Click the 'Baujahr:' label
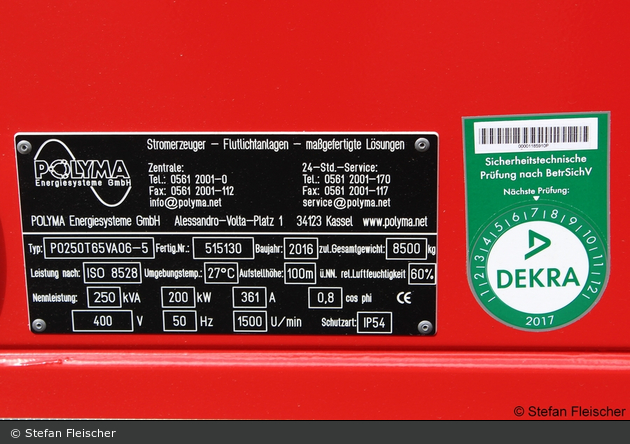Viewport: 630px width, 444px height. click(x=269, y=249)
